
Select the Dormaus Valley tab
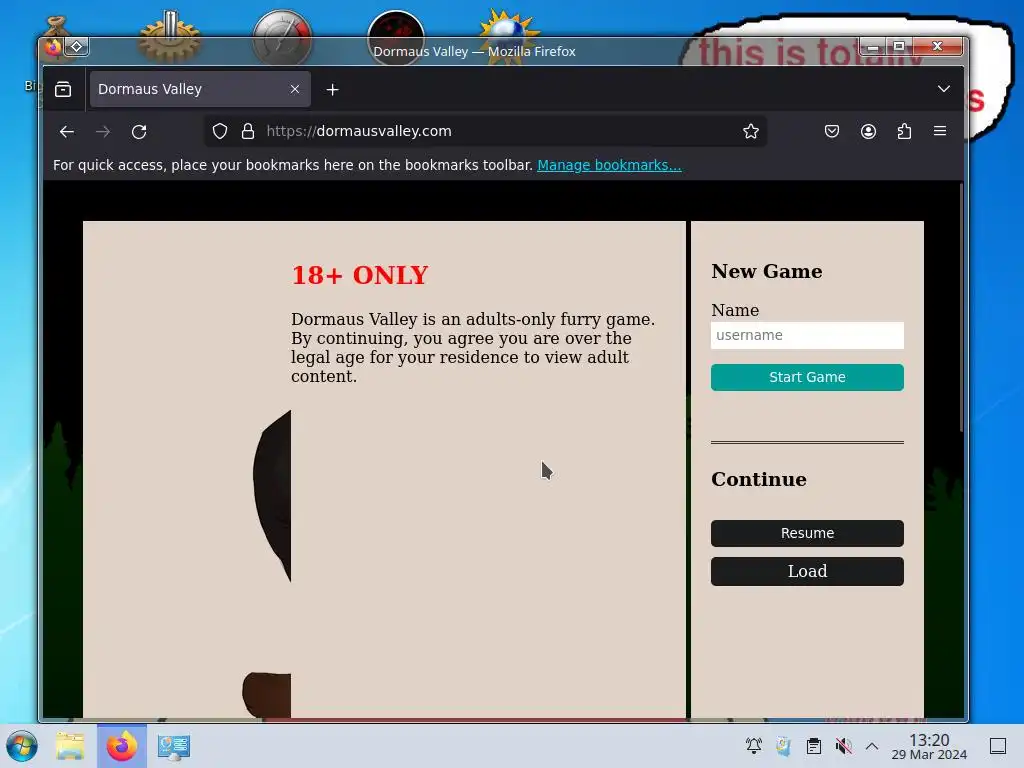[x=200, y=89]
